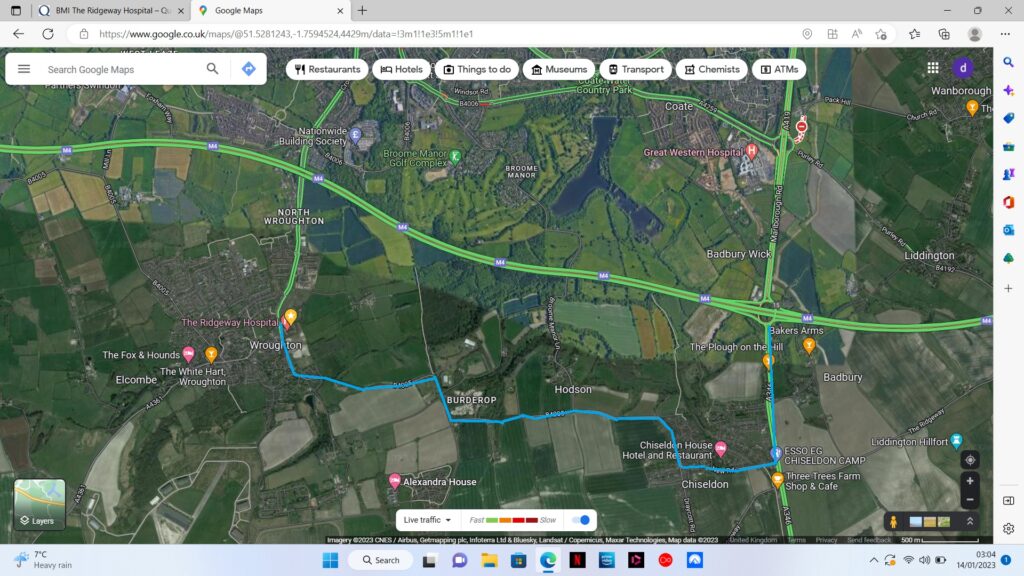Viewport: 1024px width, 576px height.
Task: Toggle the live traffic switch
Action: 580,520
